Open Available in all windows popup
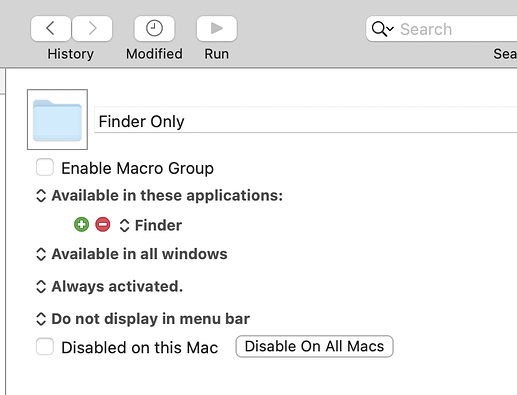The image size is (517, 395). 132,254
